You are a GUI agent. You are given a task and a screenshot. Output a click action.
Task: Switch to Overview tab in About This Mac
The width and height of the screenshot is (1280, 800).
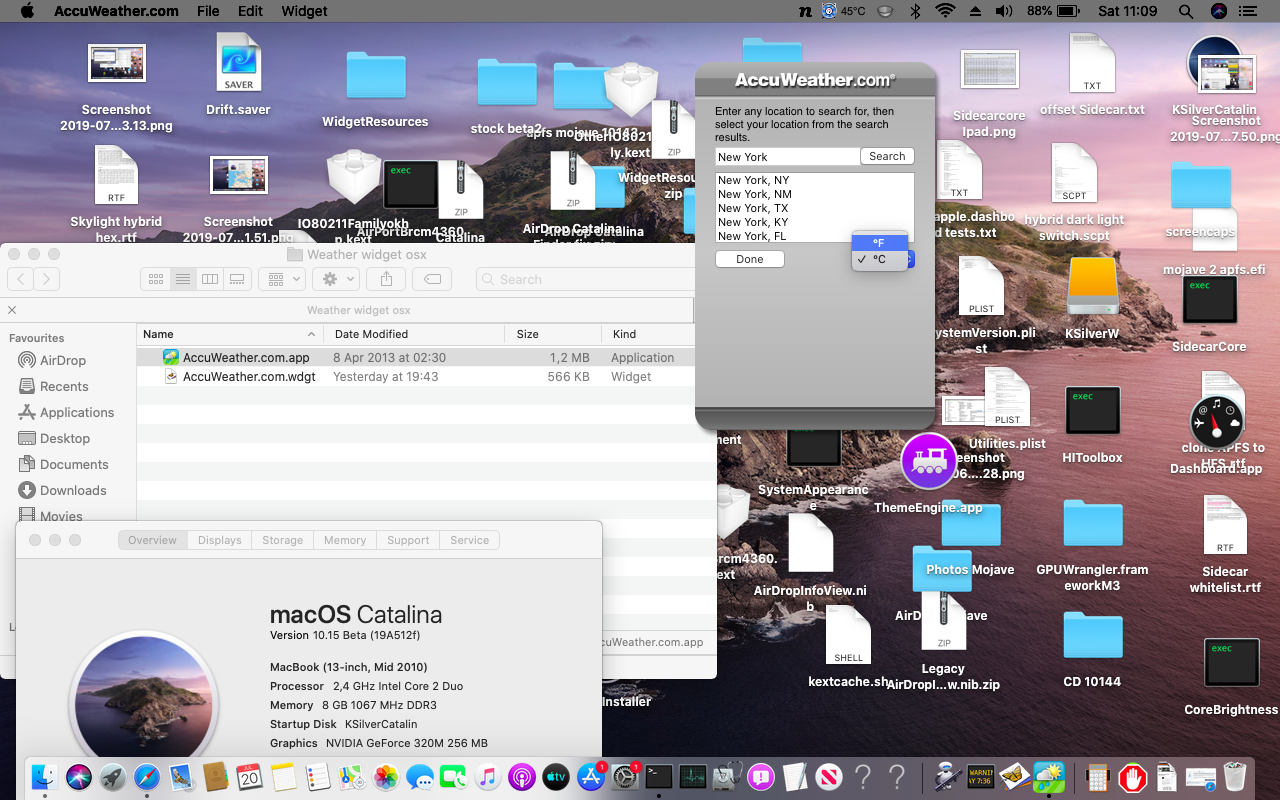pyautogui.click(x=152, y=540)
